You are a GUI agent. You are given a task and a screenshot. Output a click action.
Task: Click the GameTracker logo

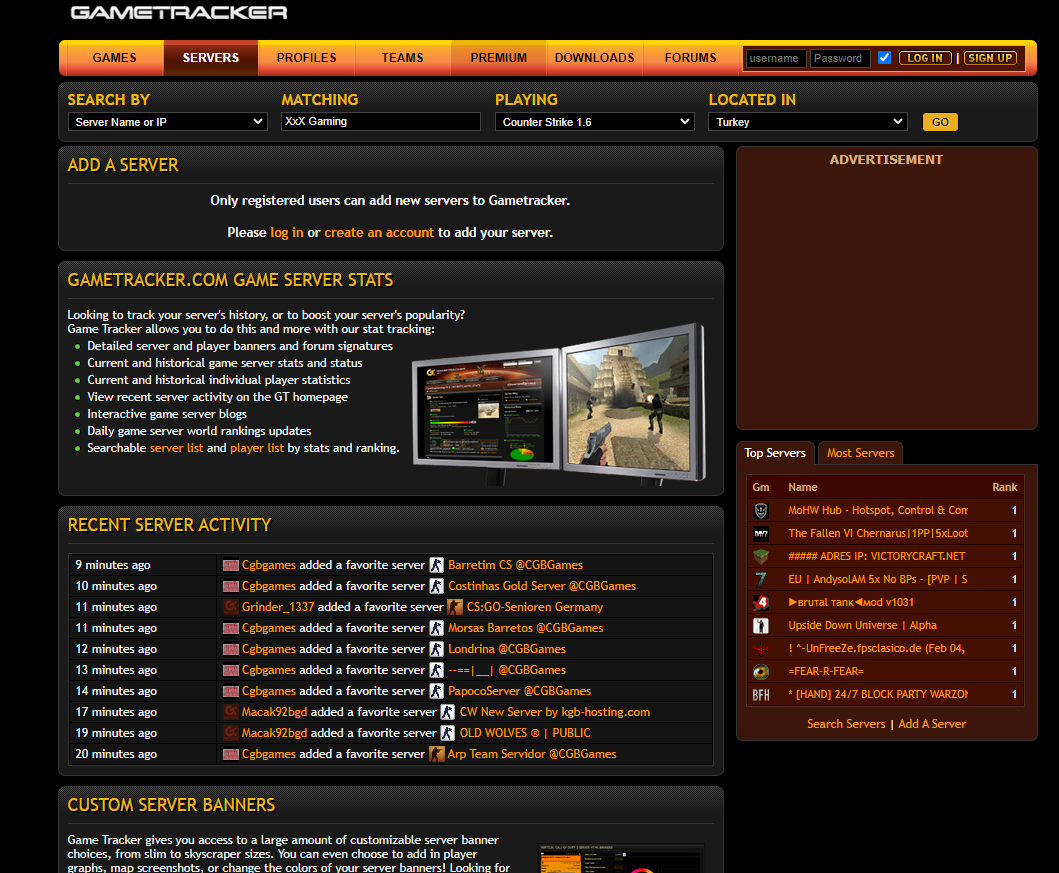pyautogui.click(x=179, y=12)
